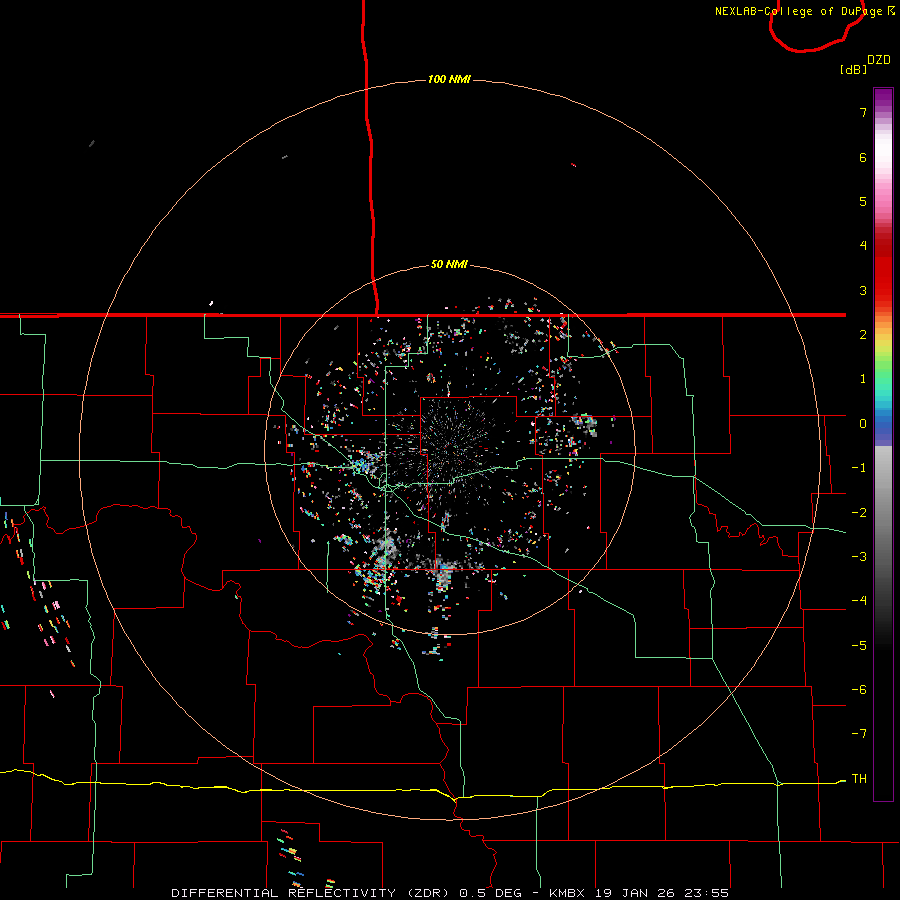Click the 100 NMI range ring label
The image size is (900, 900).
[x=449, y=79]
